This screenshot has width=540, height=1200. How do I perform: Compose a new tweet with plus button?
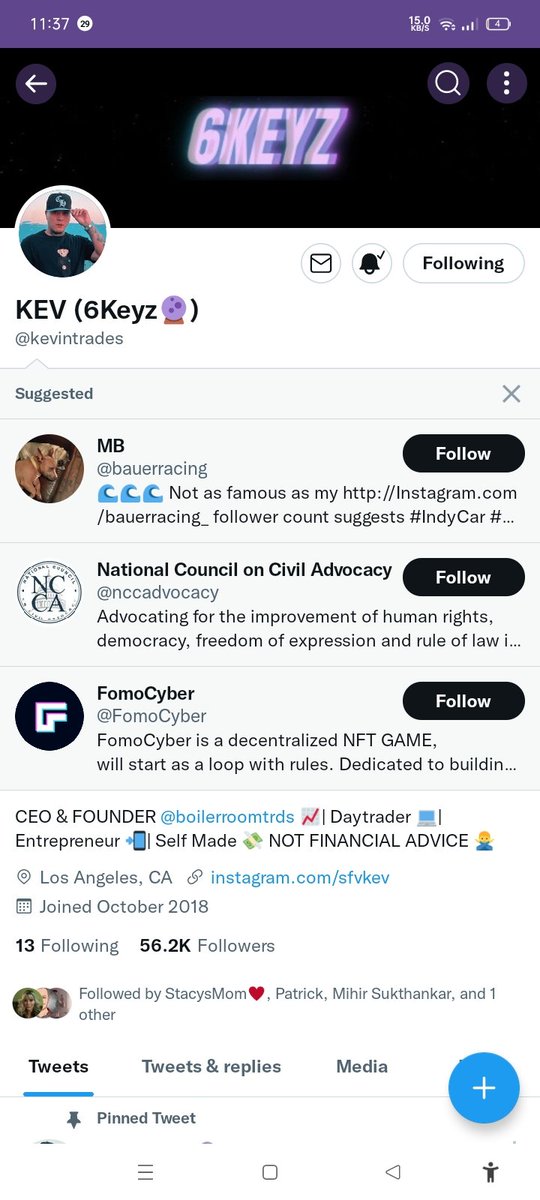coord(484,1088)
